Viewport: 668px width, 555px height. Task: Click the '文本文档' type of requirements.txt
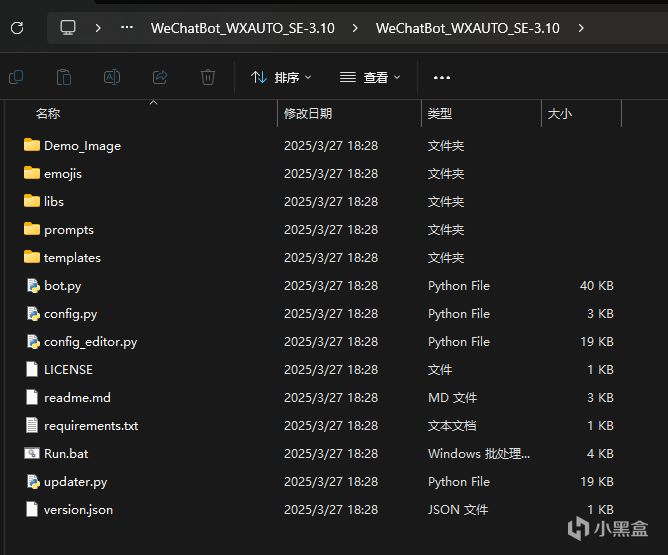pos(452,426)
